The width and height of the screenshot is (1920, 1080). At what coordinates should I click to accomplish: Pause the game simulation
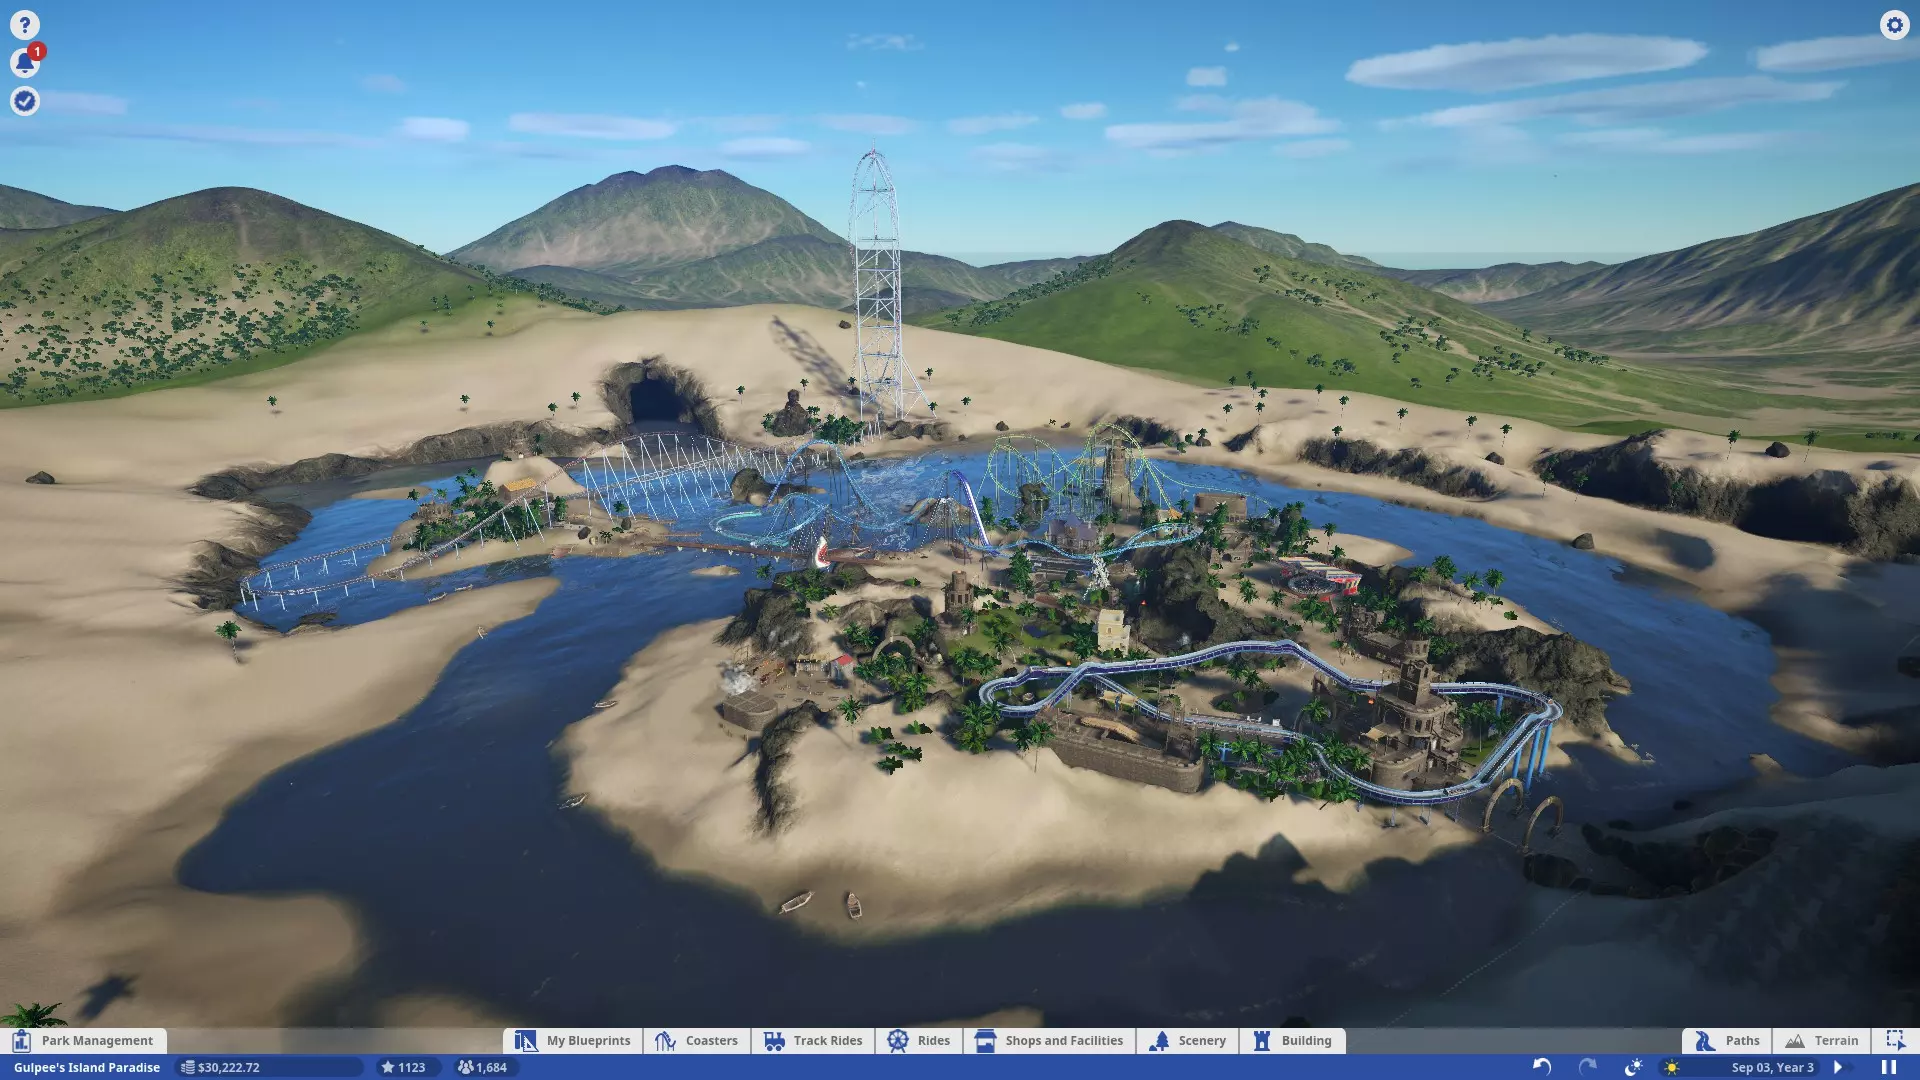1888,1067
